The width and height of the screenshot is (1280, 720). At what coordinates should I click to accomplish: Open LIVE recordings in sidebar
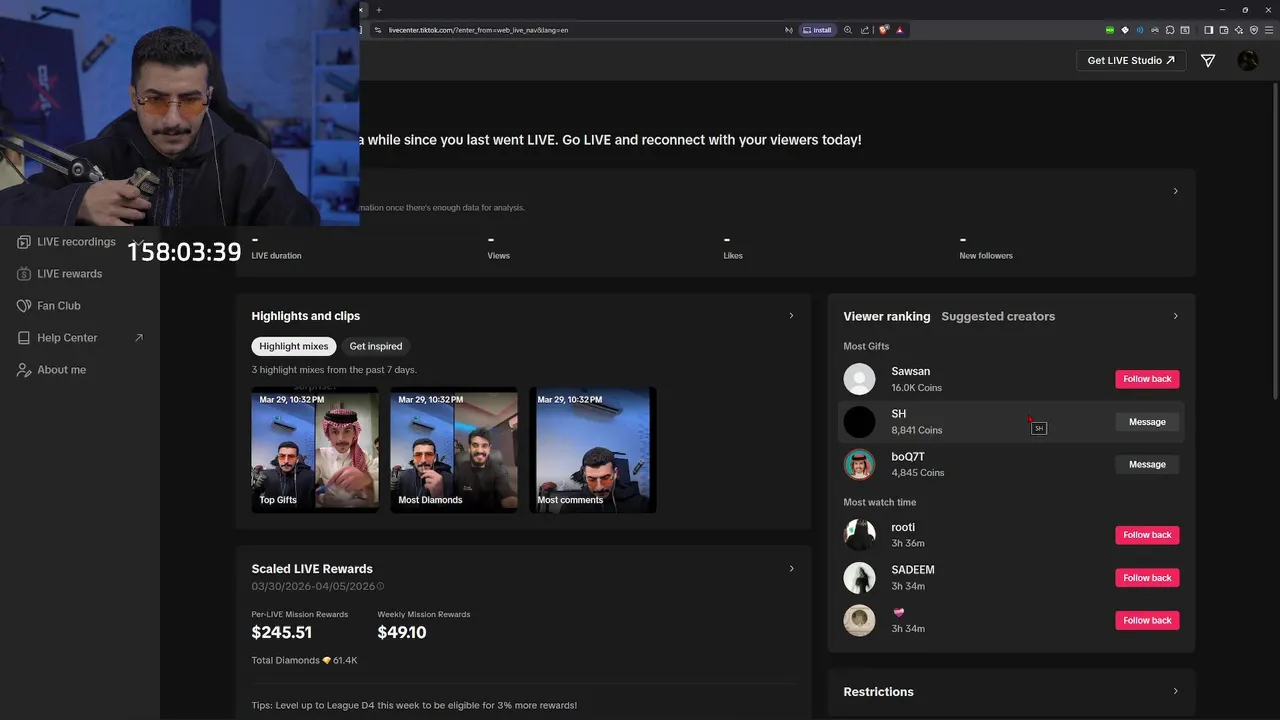pyautogui.click(x=67, y=242)
